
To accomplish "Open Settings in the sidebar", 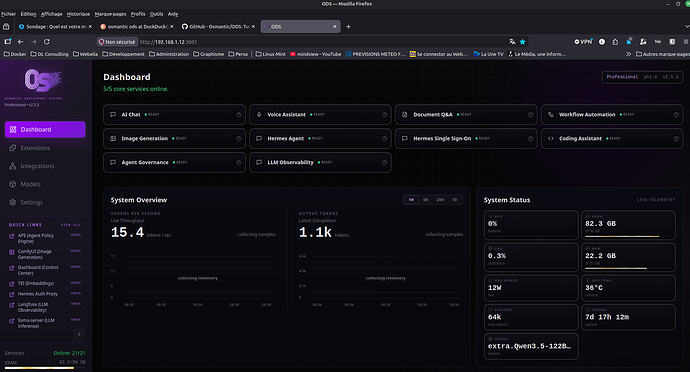I will [x=45, y=203].
